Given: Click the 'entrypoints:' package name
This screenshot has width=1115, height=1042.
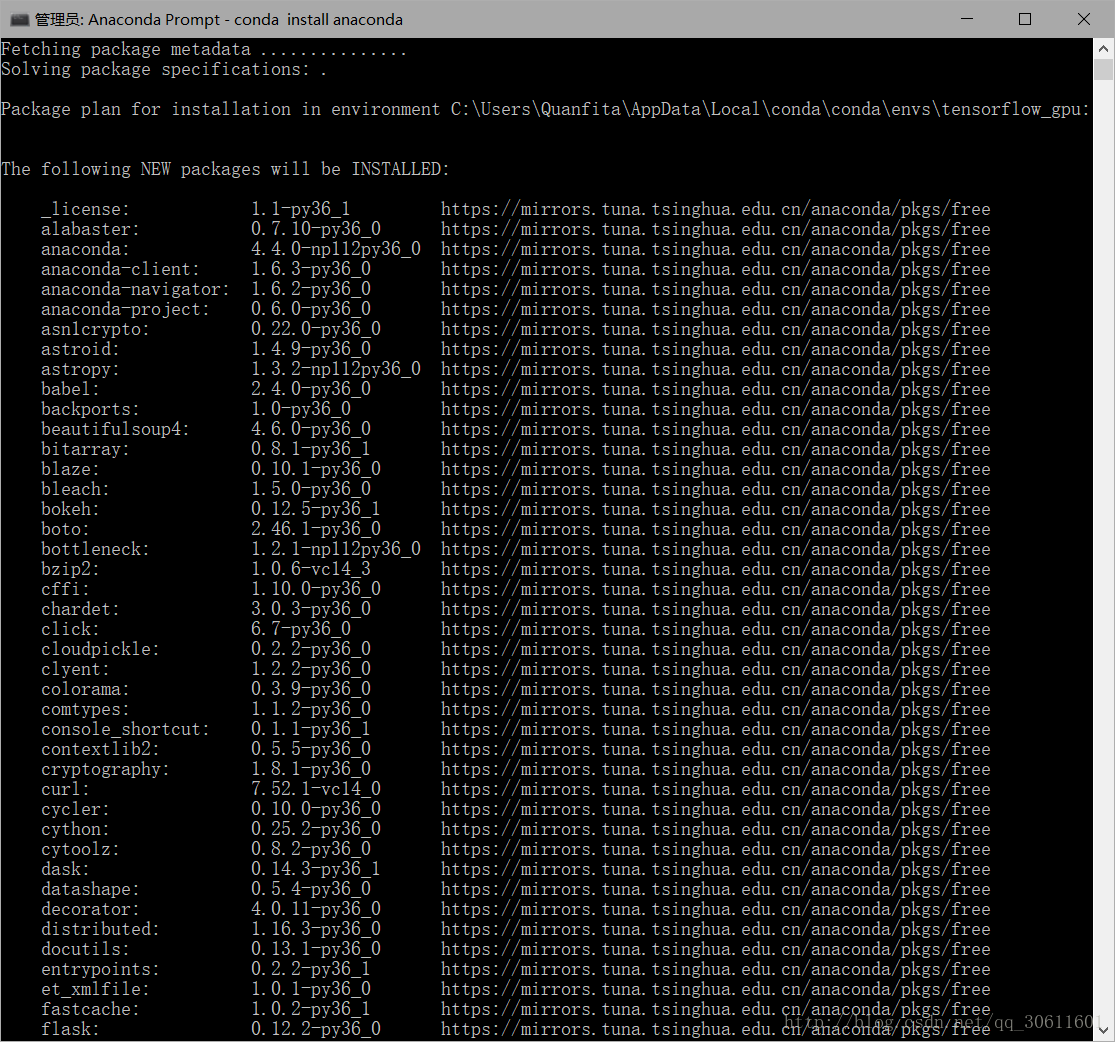Looking at the screenshot, I should (100, 969).
